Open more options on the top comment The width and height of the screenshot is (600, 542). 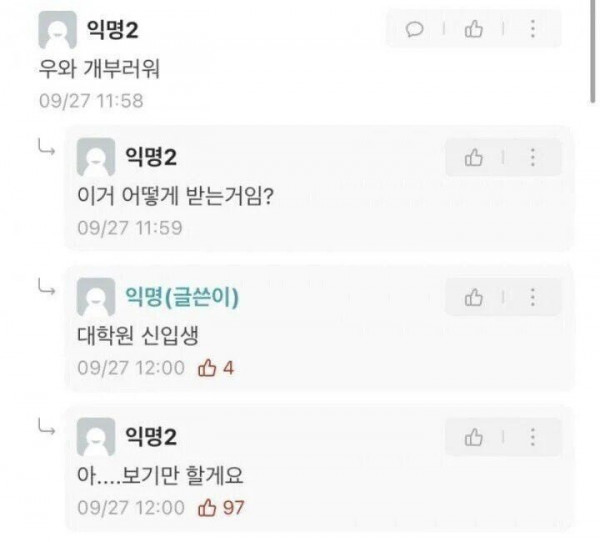pos(532,30)
